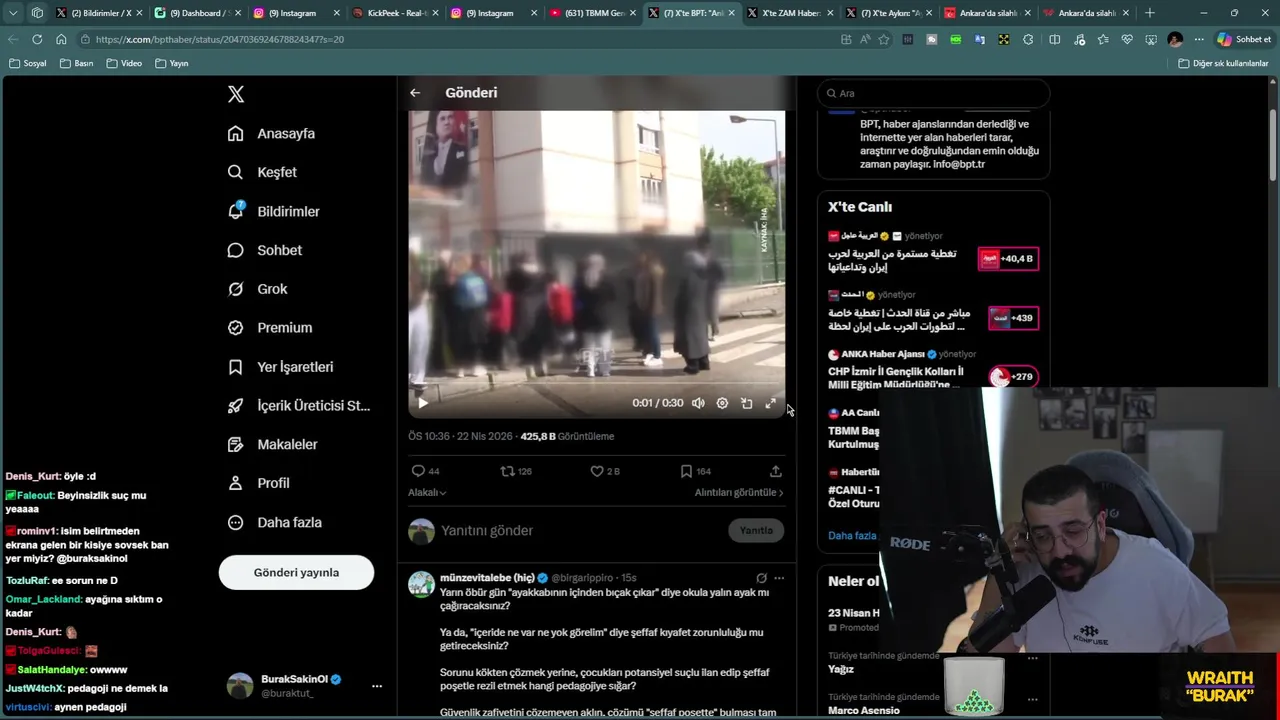This screenshot has height=720, width=1280.
Task: Open Diğer sık kullanılanlar folder
Action: point(1223,63)
